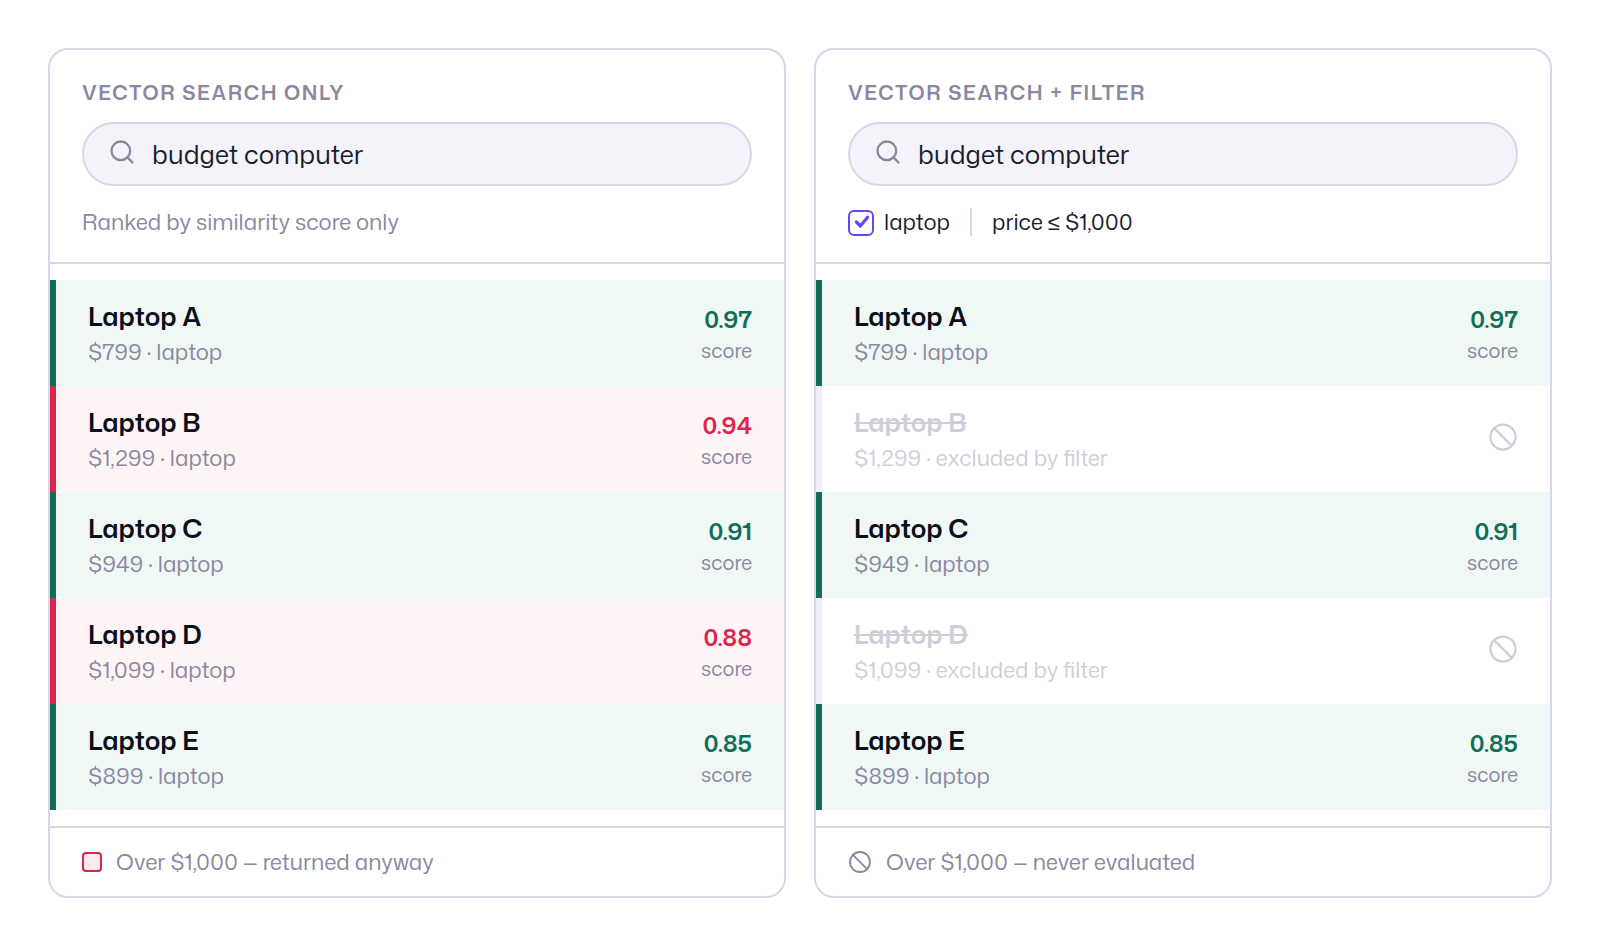The height and width of the screenshot is (946, 1600).
Task: Select Laptop E in Vector Search Only list
Action: 417,757
